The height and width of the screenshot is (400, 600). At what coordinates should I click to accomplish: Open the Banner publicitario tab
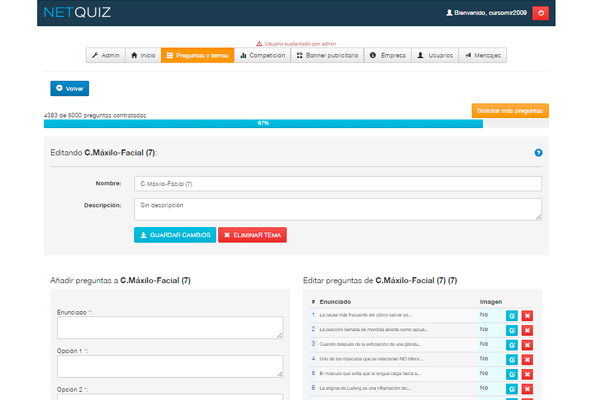pos(326,56)
